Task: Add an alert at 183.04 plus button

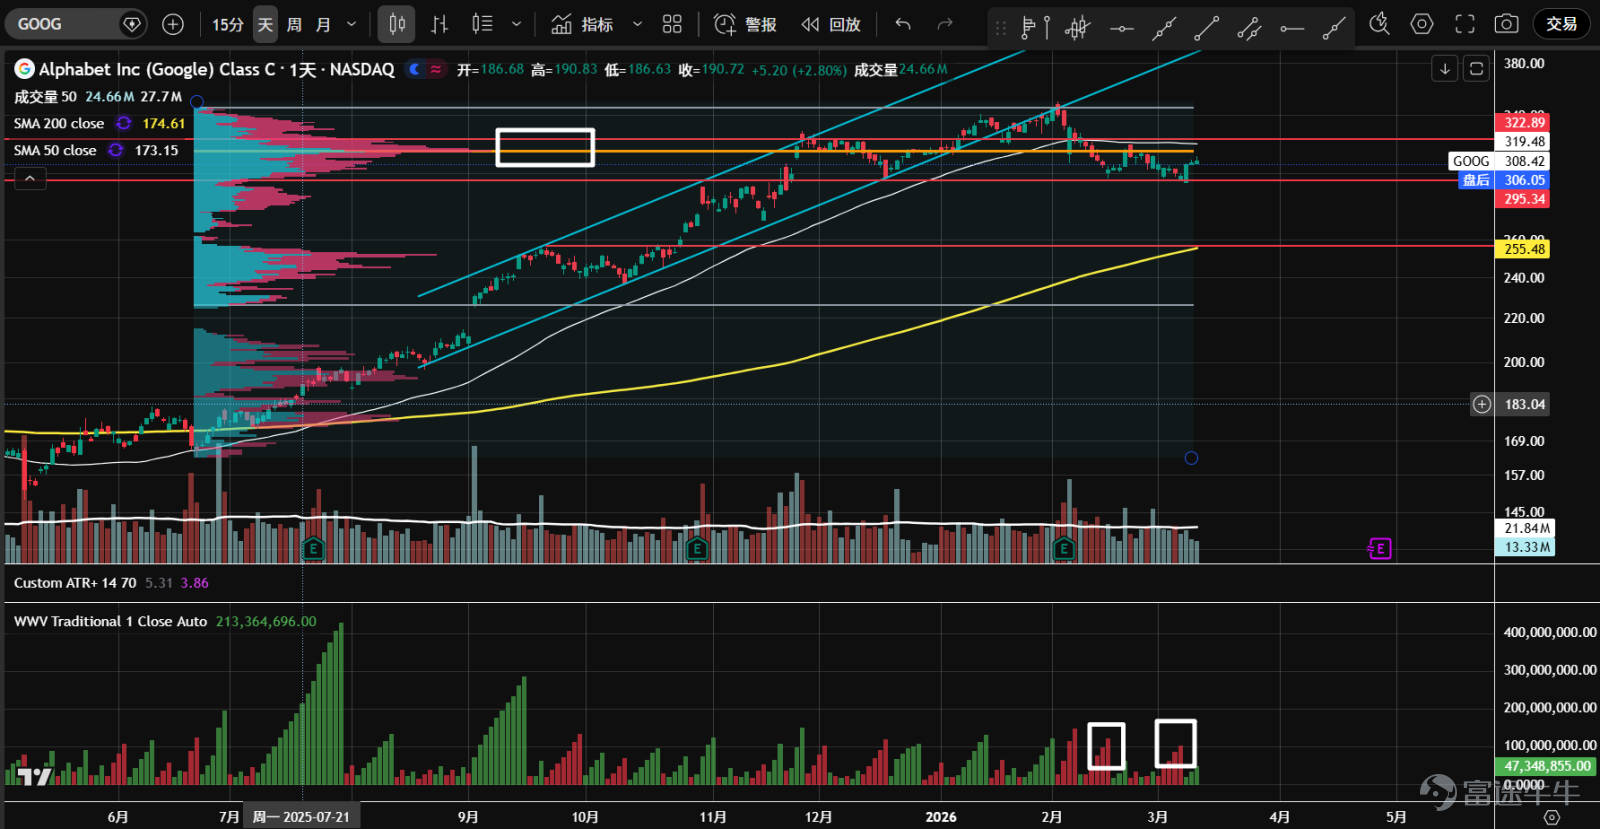Action: (1482, 404)
